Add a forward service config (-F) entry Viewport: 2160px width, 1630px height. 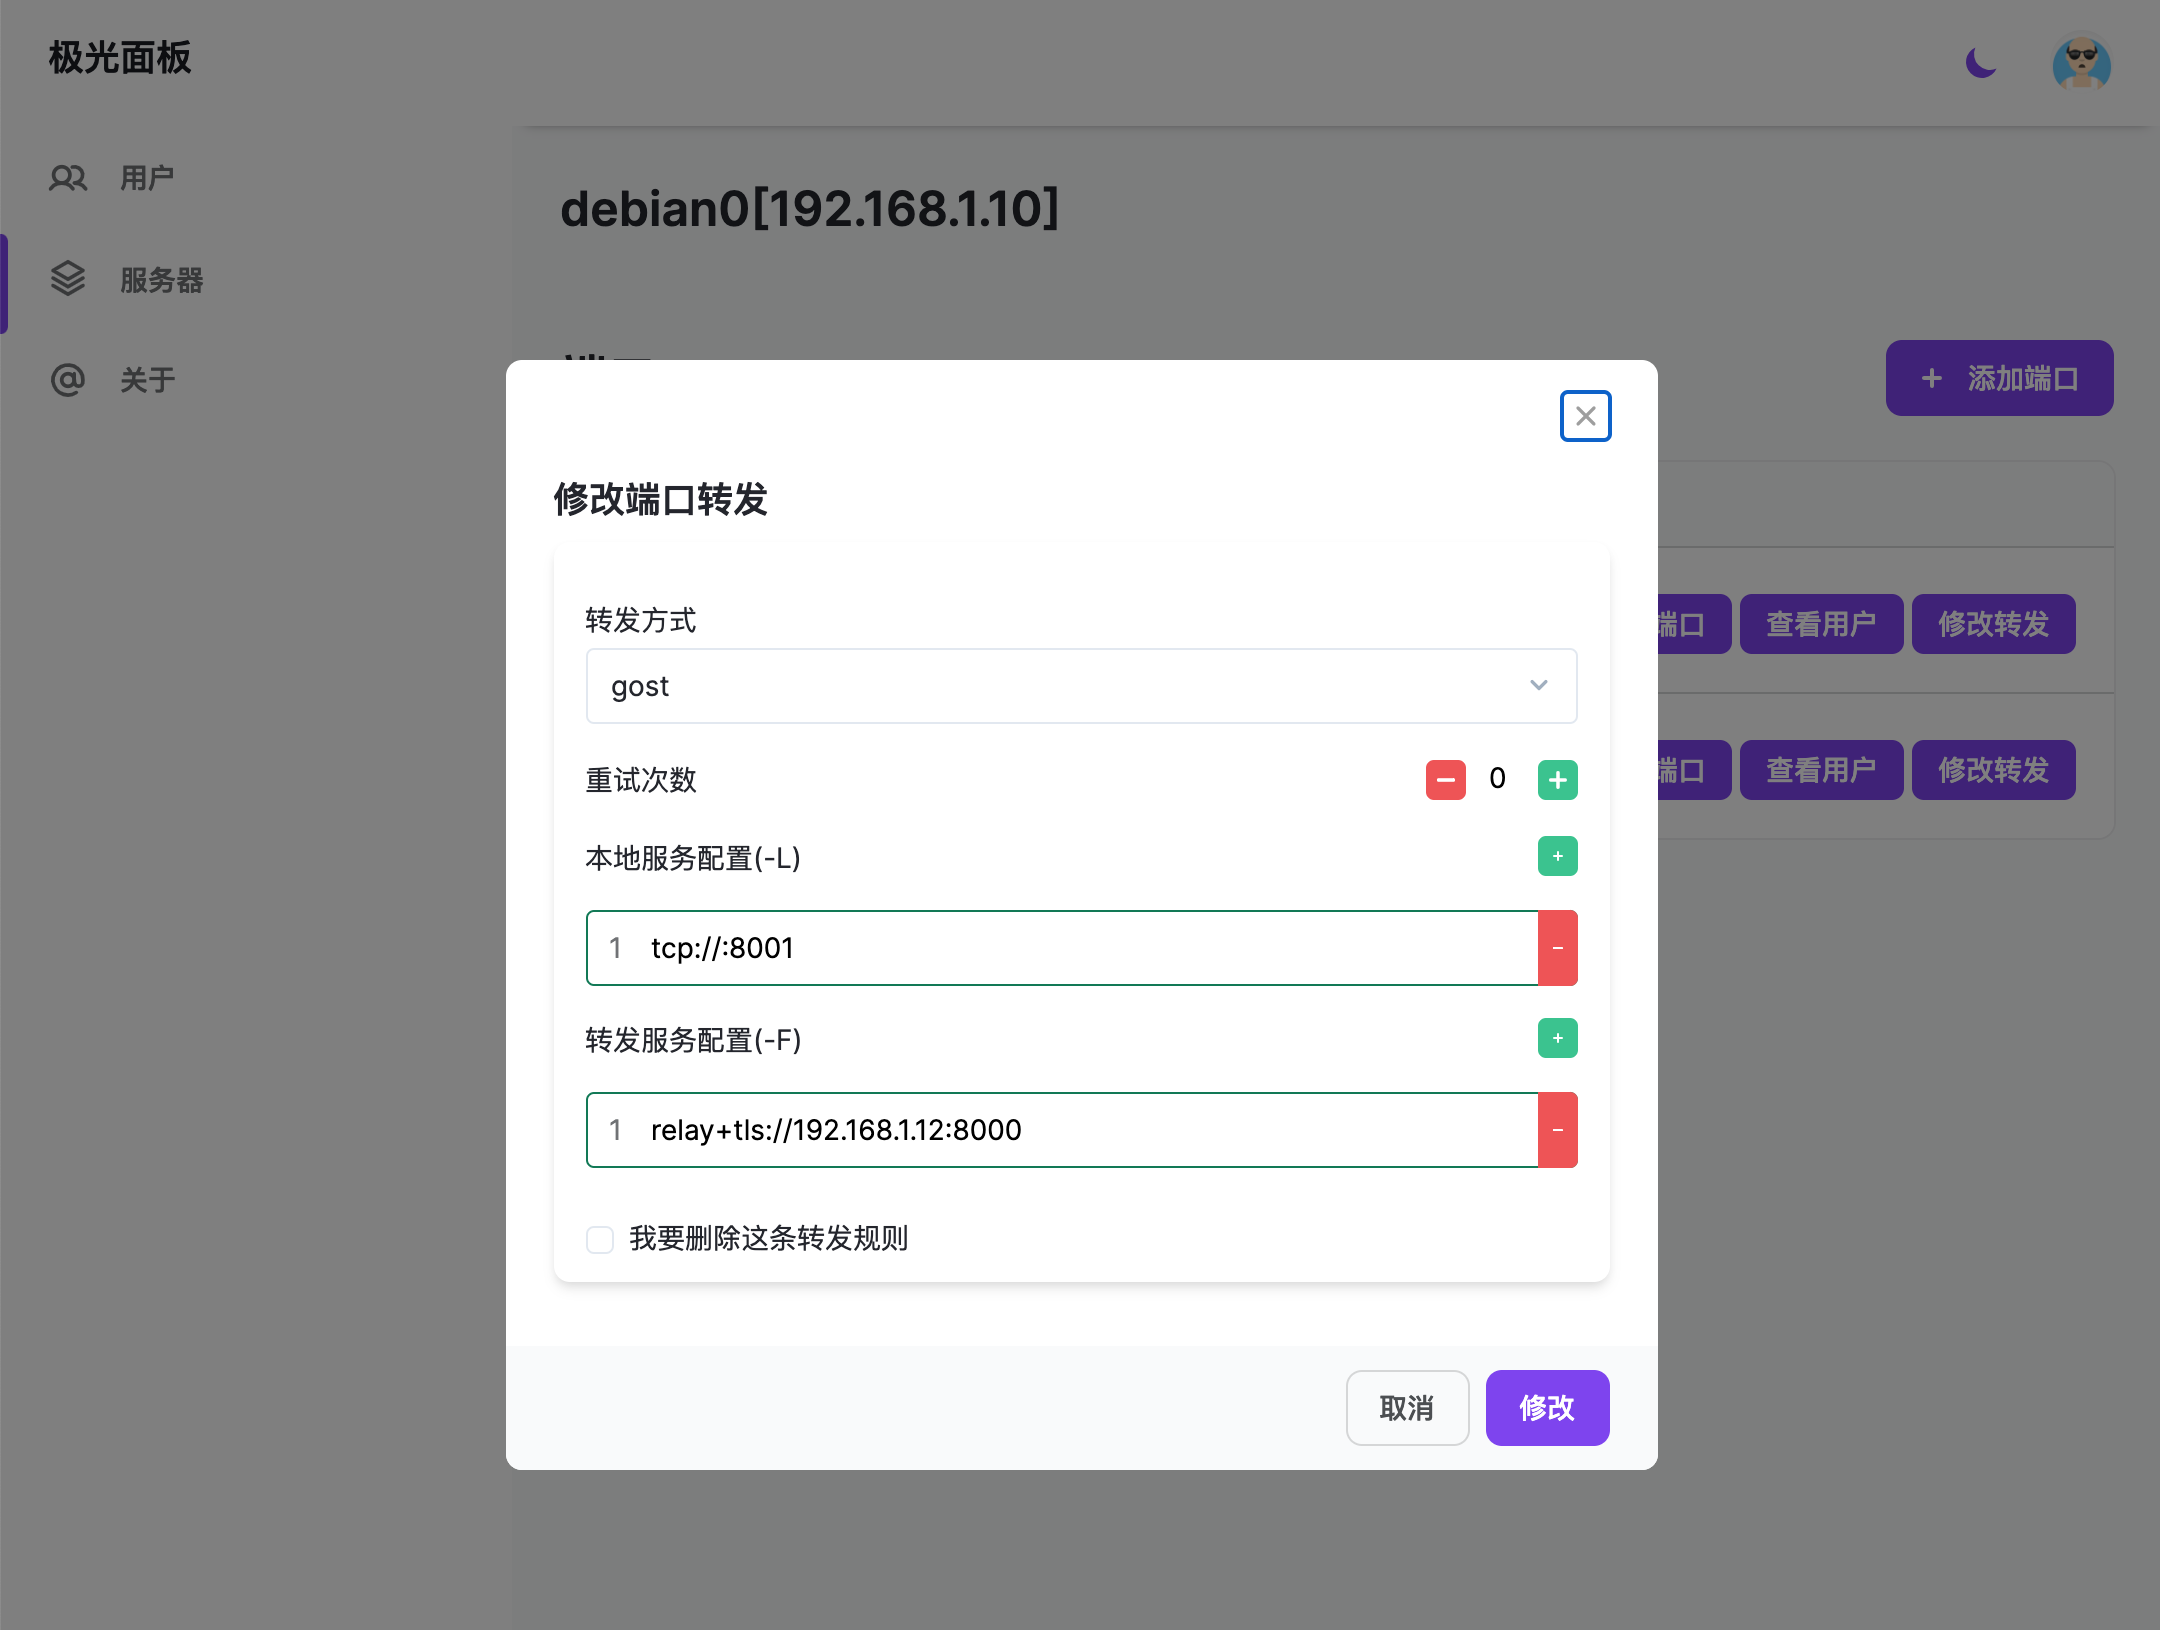pyautogui.click(x=1557, y=1038)
